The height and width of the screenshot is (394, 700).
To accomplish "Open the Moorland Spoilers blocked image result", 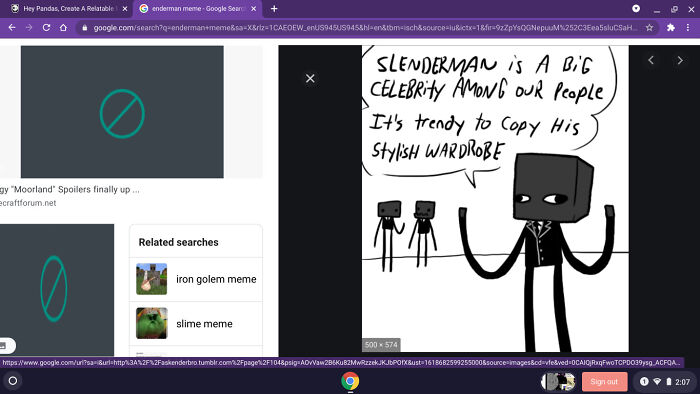I will click(x=122, y=112).
